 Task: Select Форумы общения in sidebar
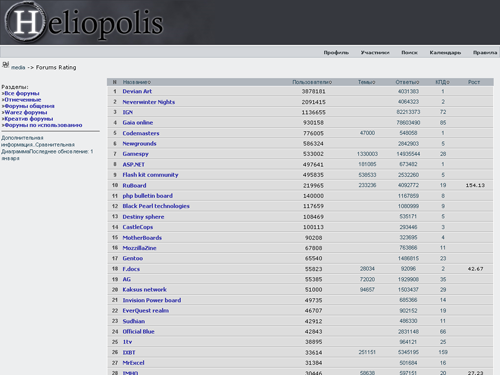pyautogui.click(x=29, y=106)
